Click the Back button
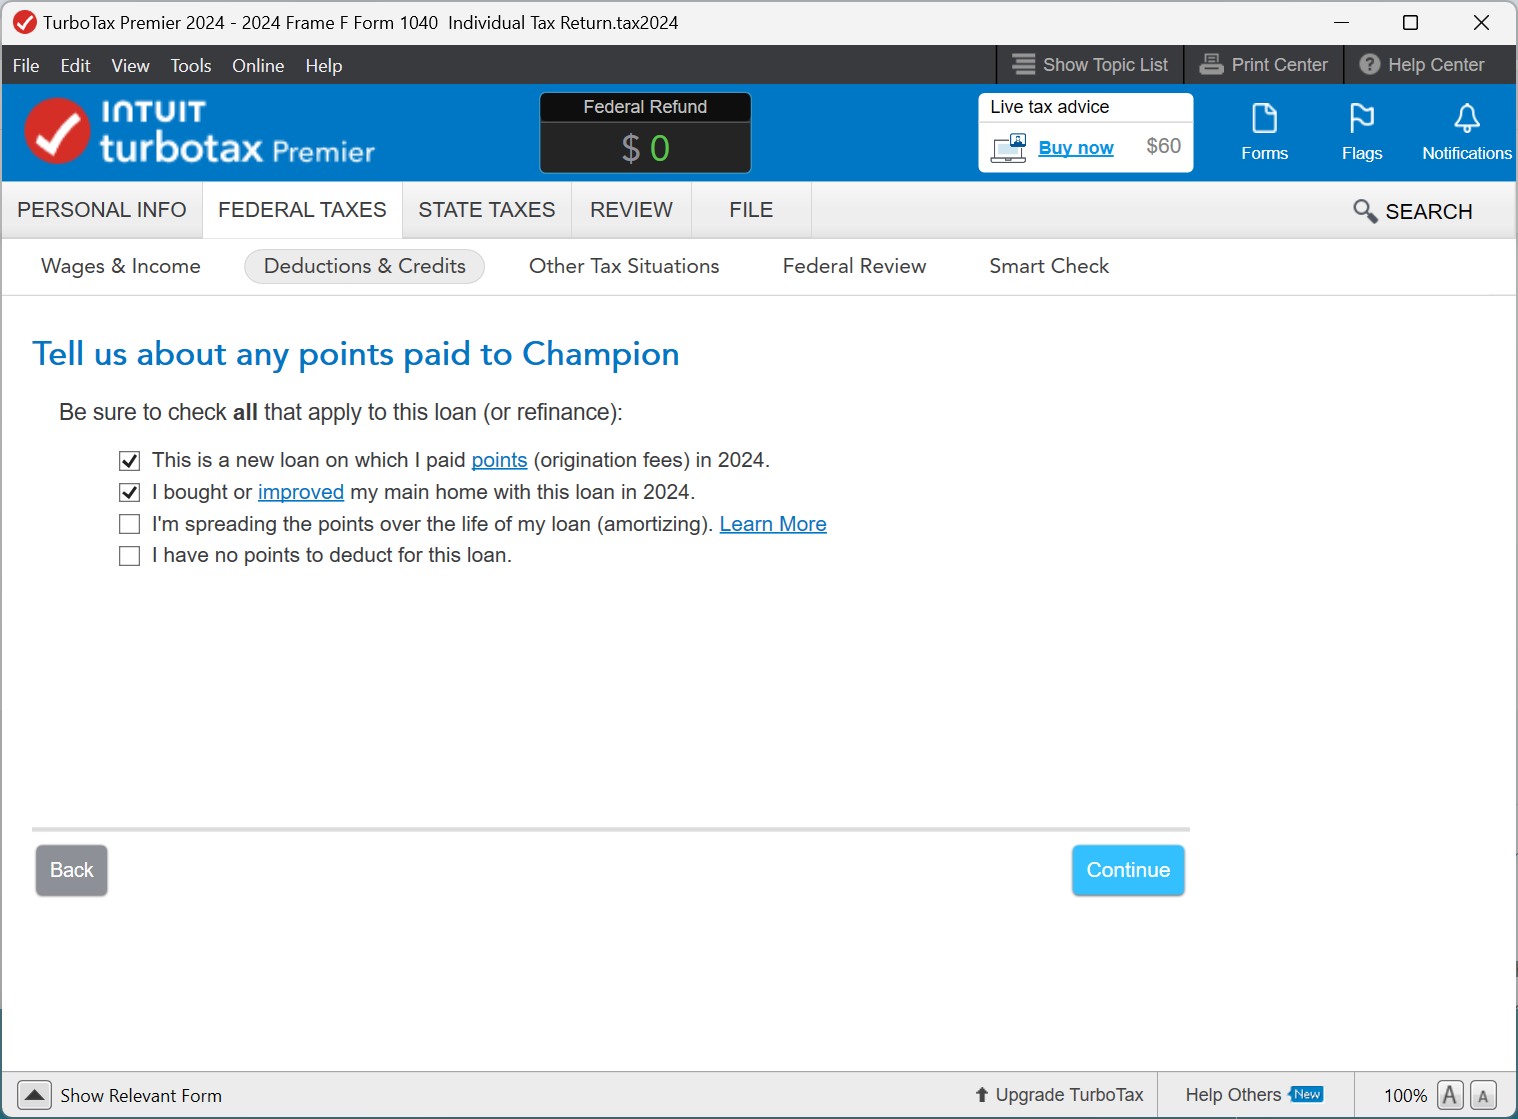This screenshot has width=1518, height=1119. pos(72,870)
